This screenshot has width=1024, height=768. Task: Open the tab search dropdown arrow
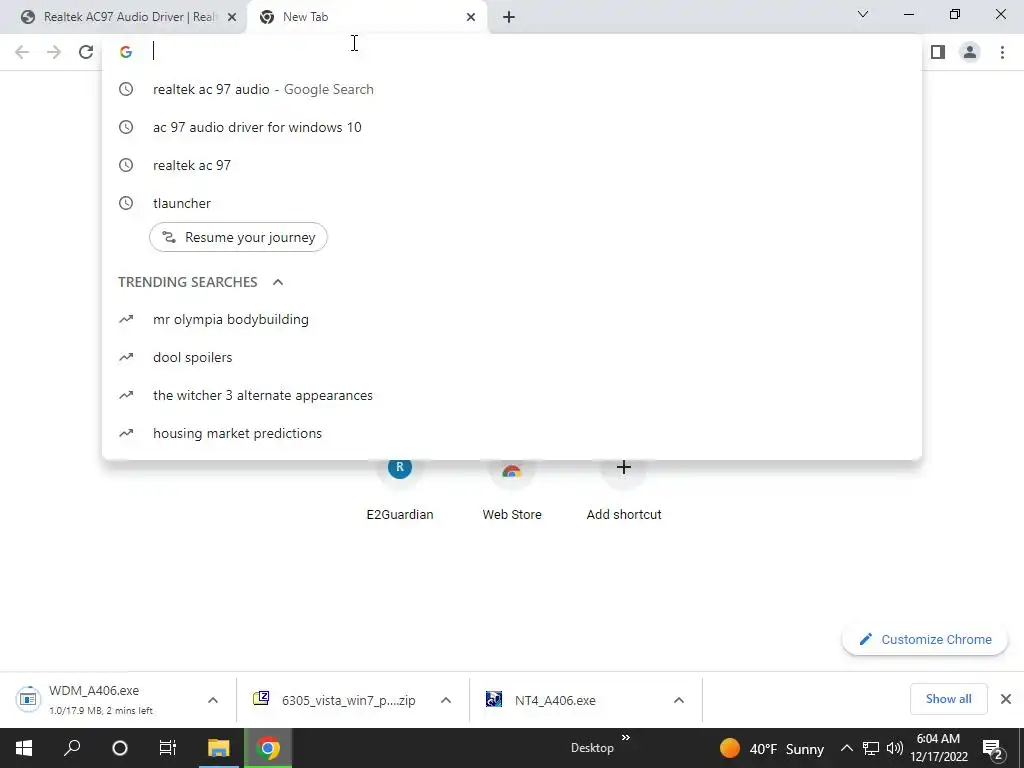pos(863,14)
